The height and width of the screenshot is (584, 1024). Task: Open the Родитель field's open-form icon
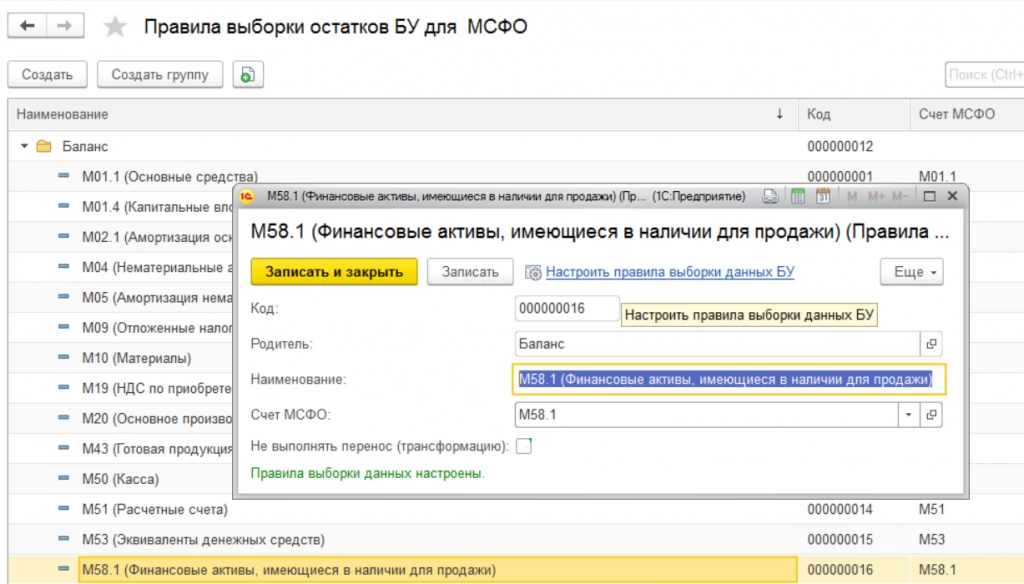click(x=931, y=344)
